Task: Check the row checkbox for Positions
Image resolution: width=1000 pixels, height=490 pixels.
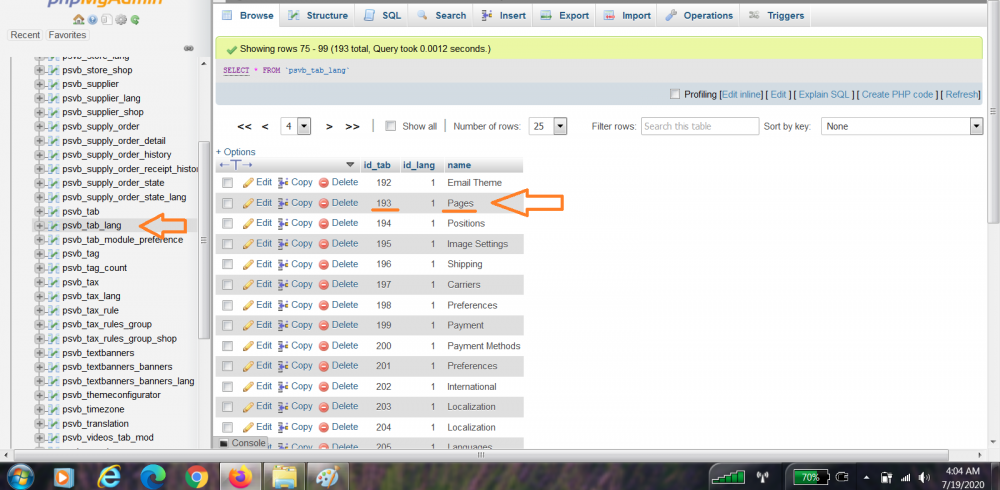Action: coord(227,223)
